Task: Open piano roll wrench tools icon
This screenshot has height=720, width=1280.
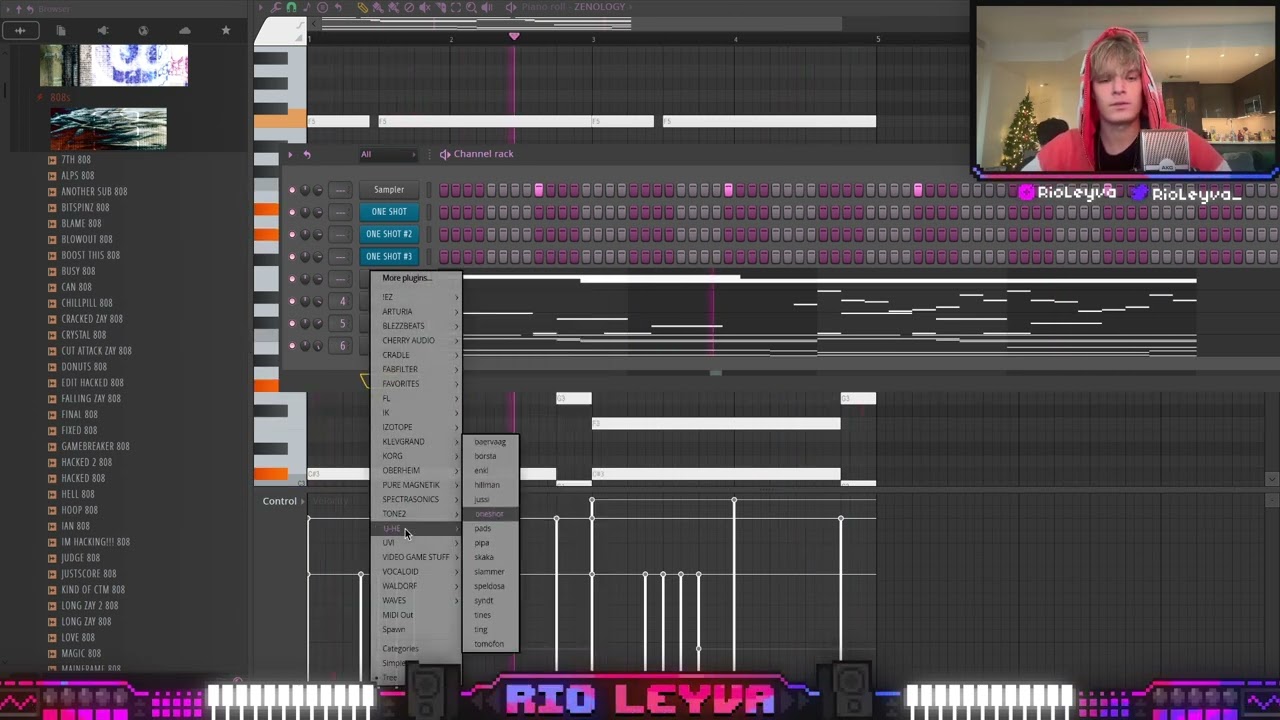Action: 275,7
